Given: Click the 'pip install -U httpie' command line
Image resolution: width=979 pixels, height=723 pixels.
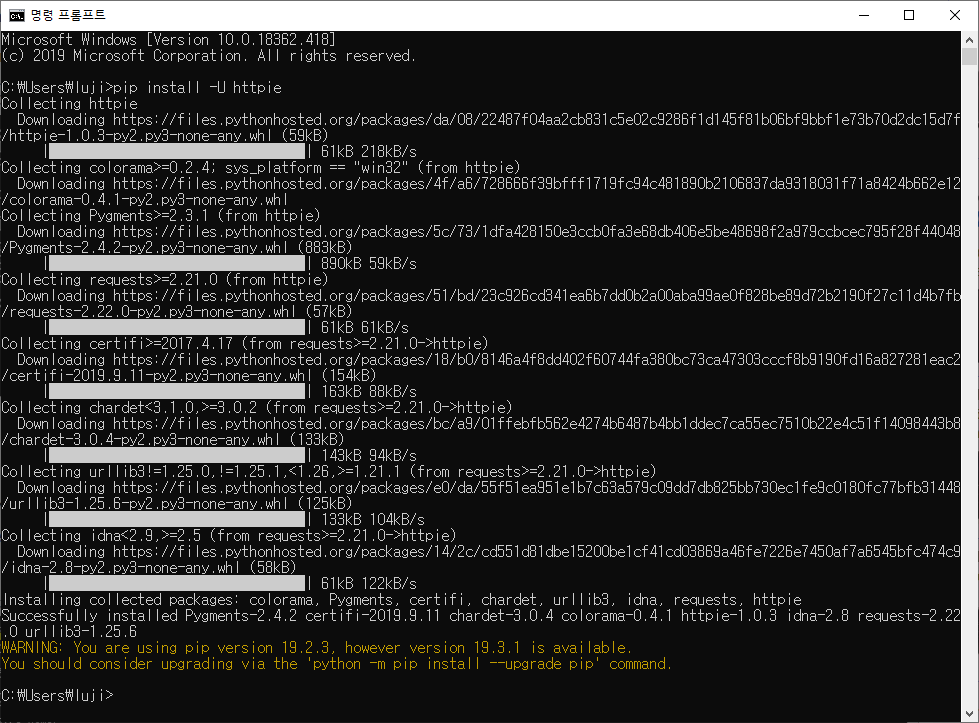Looking at the screenshot, I should (x=142, y=87).
